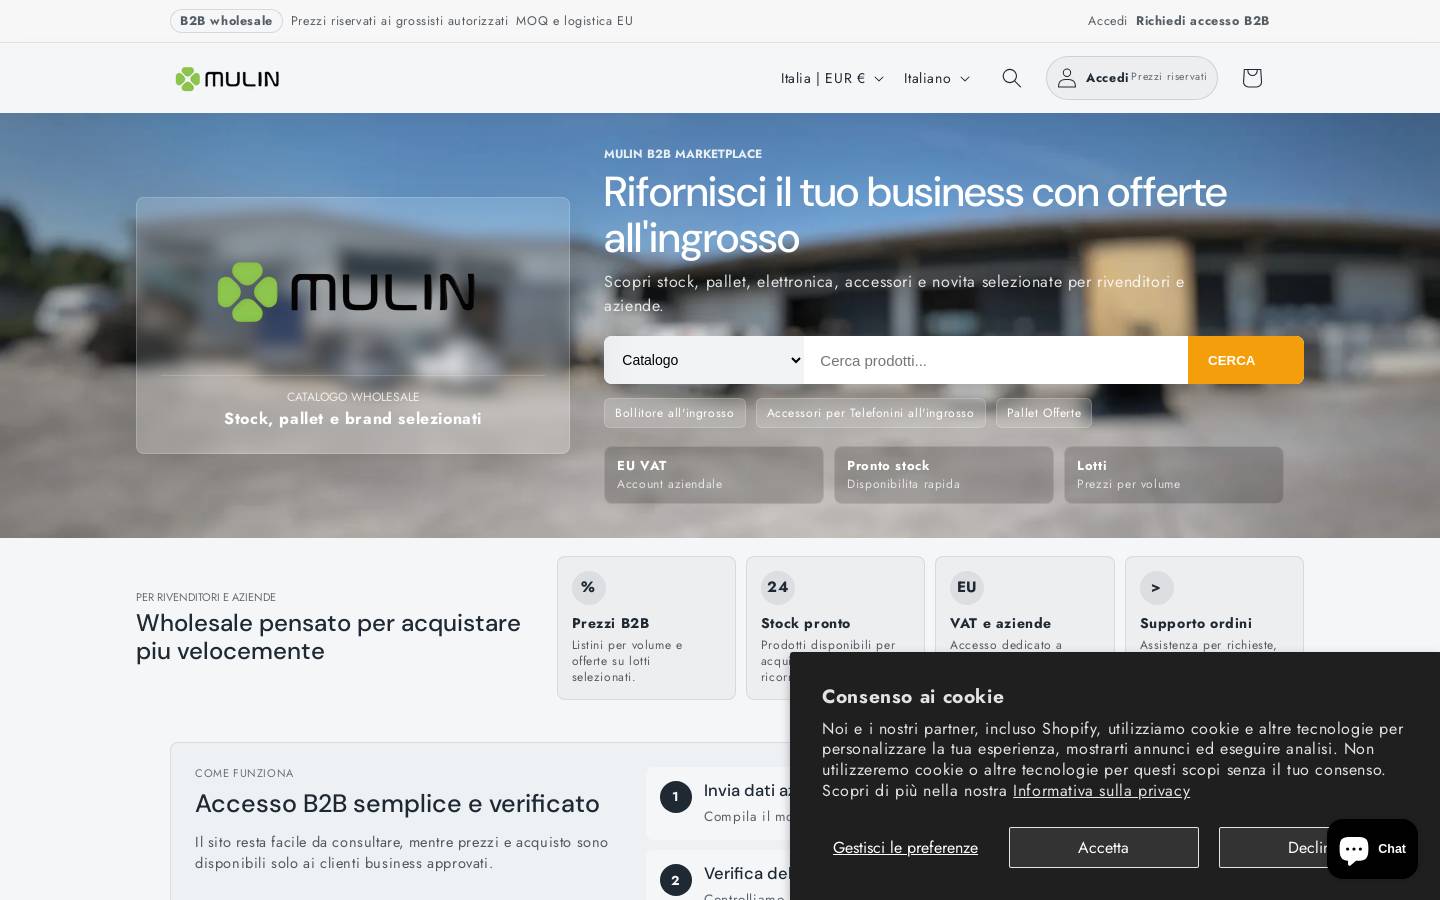Open the search magnifier icon
1440x900 pixels.
click(1011, 78)
